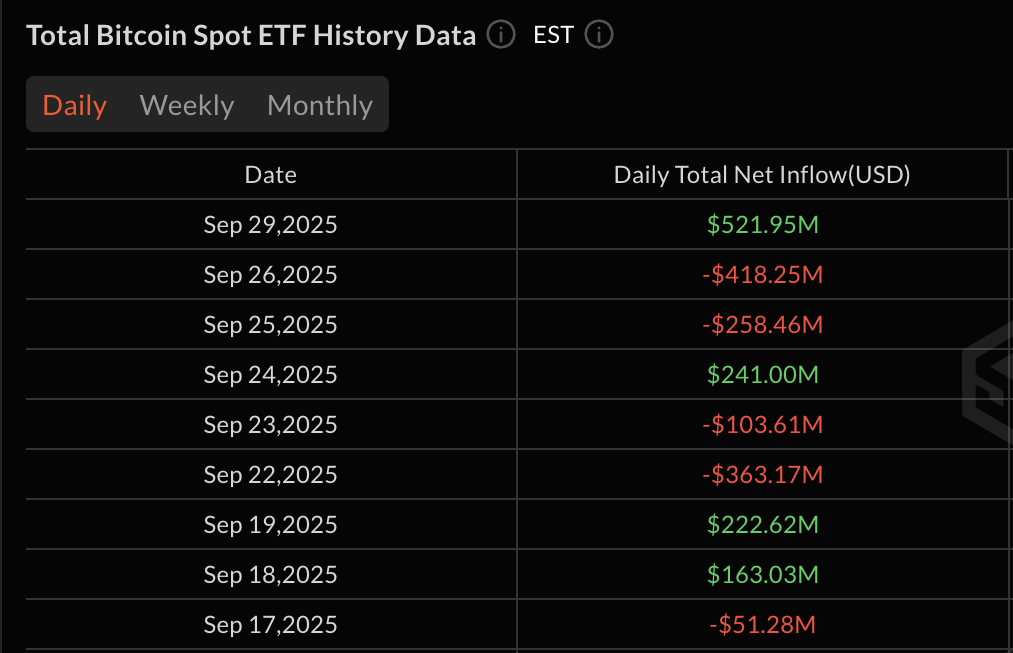Click the $241.00M green inflow value
This screenshot has height=653, width=1013.
pyautogui.click(x=762, y=374)
